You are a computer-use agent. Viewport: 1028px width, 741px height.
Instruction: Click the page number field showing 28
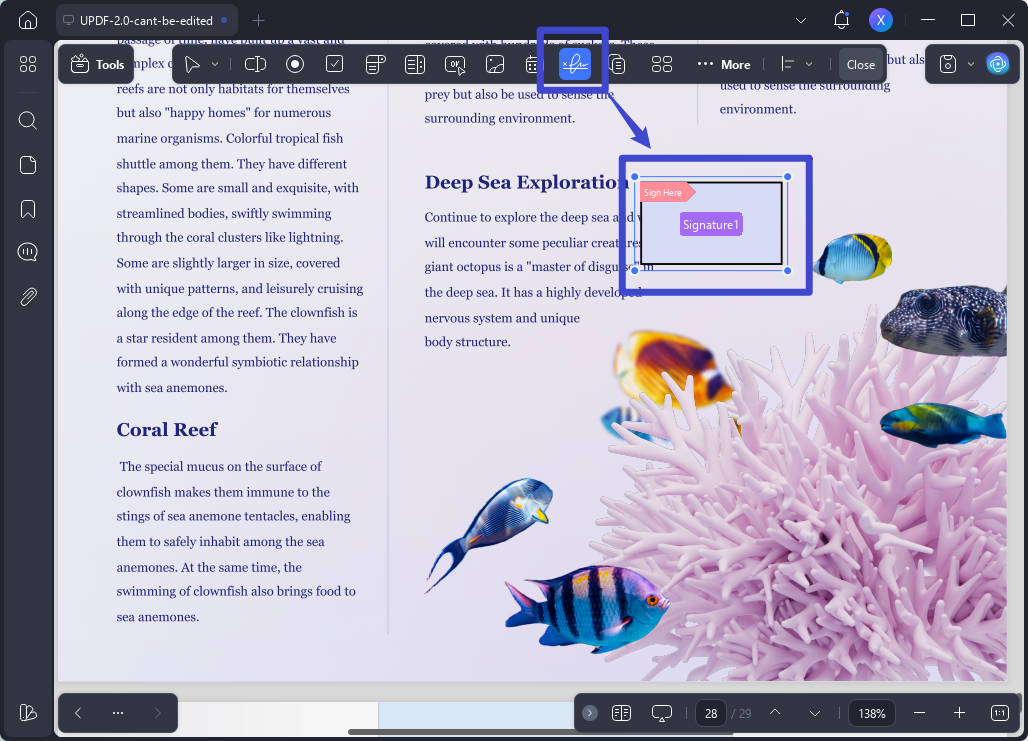[711, 713]
